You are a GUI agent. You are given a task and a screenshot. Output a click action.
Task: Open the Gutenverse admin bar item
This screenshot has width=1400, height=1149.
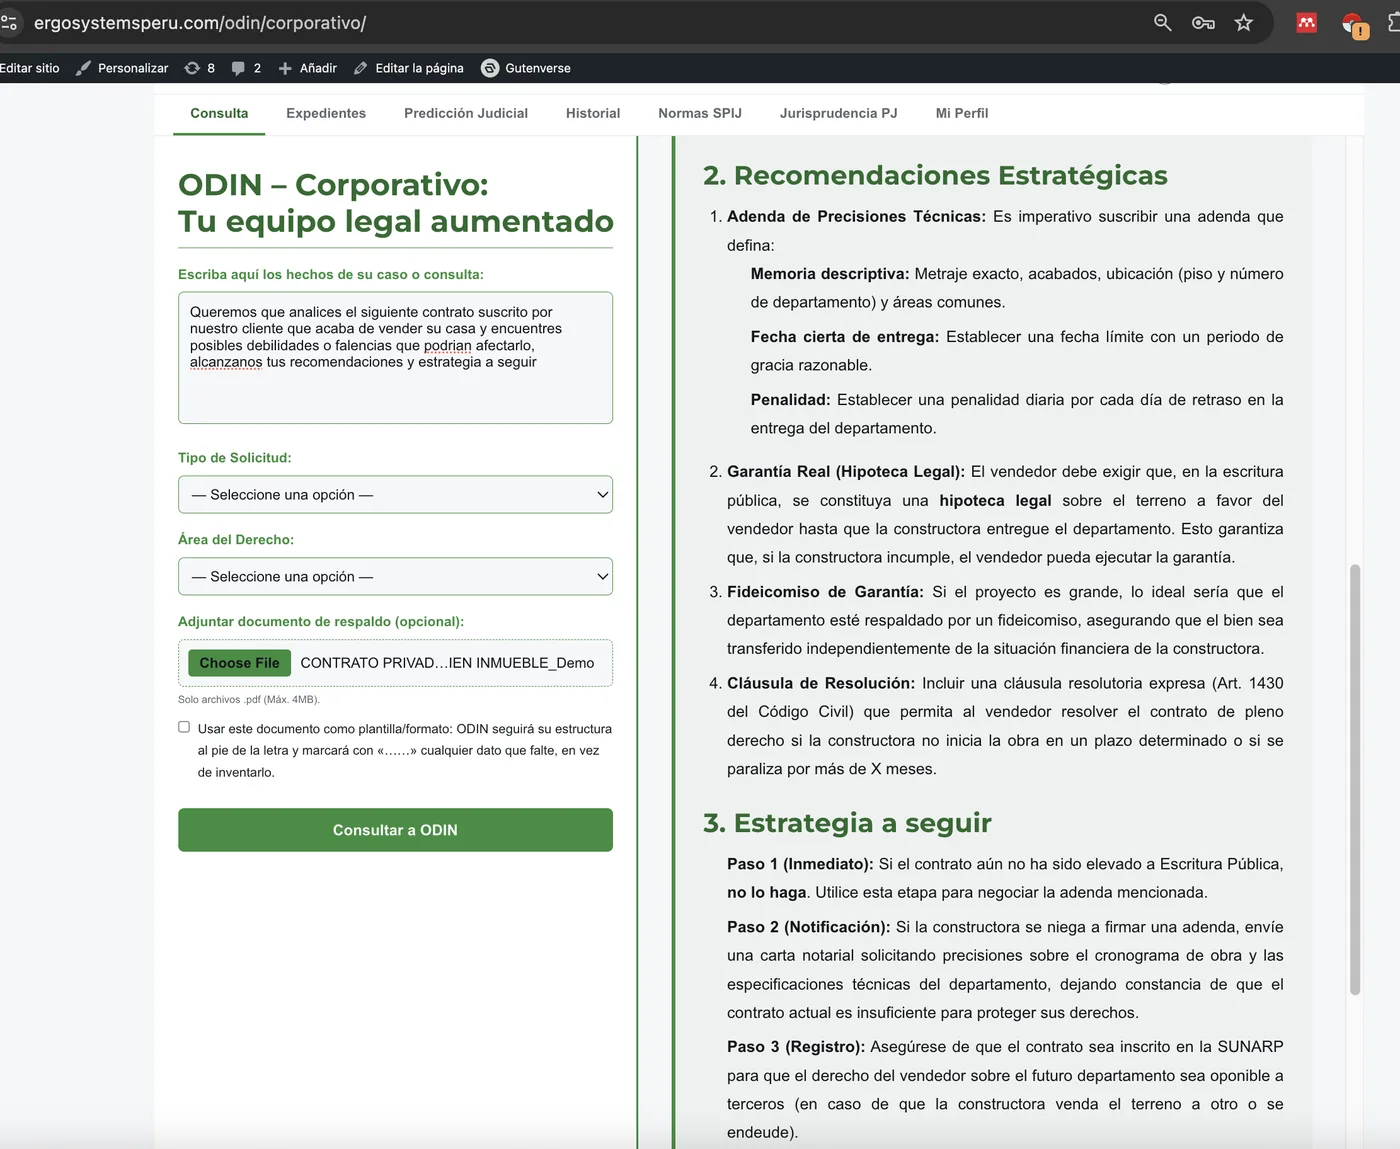pyautogui.click(x=526, y=68)
